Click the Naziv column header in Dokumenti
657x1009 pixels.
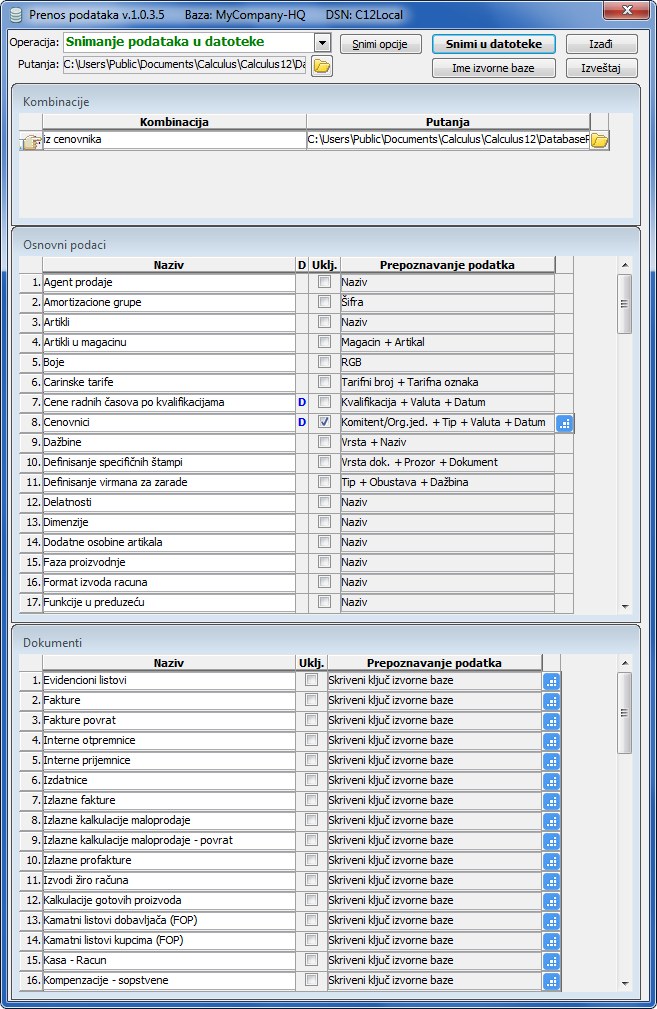tap(169, 662)
